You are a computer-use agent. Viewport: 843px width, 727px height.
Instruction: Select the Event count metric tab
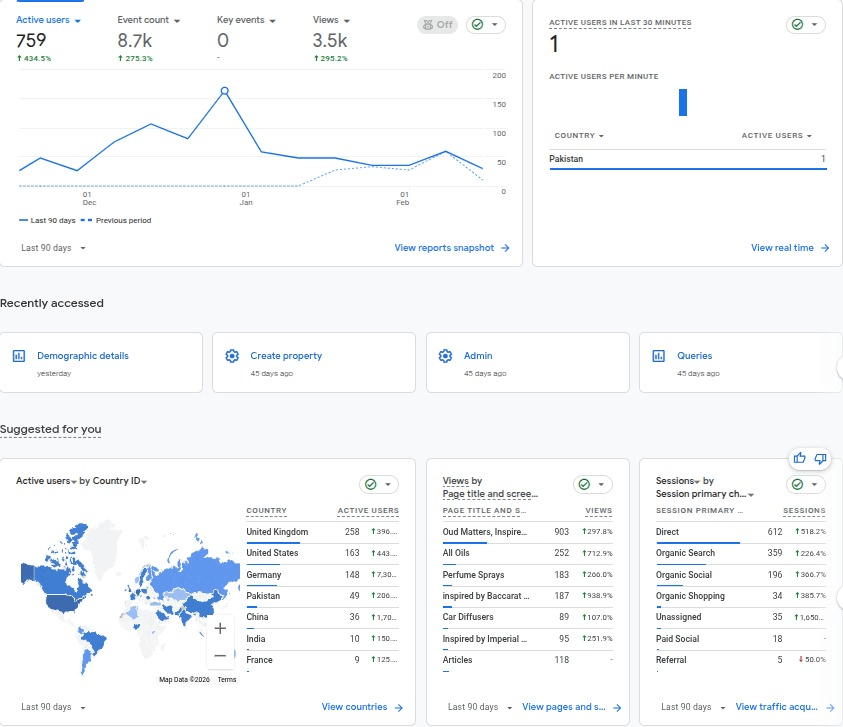(148, 20)
